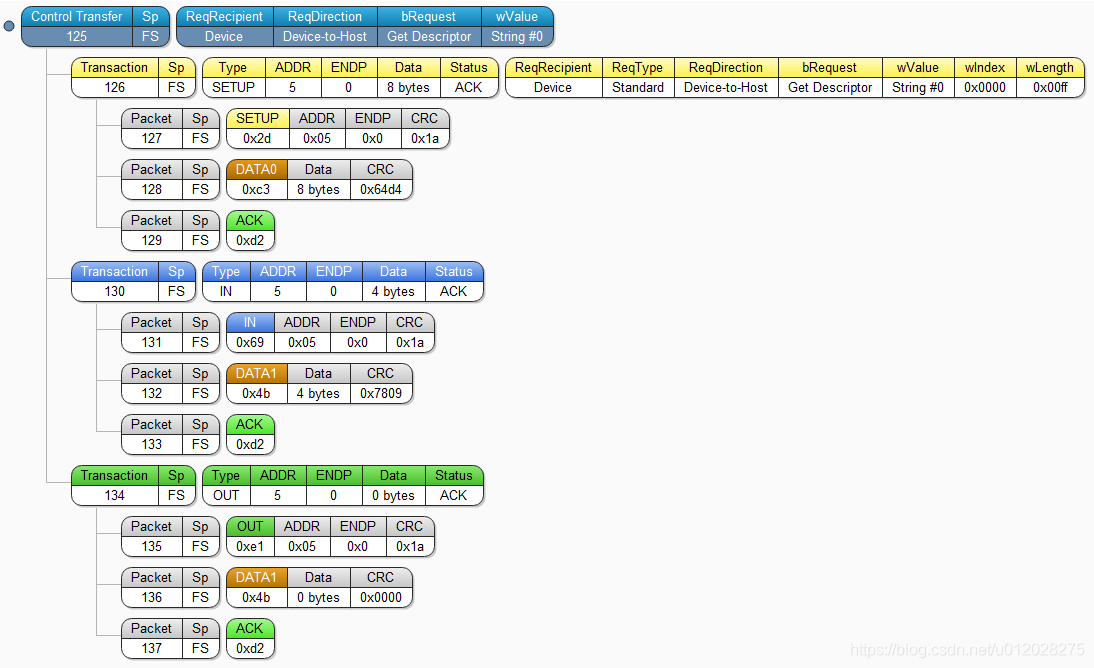Select the Packet 133 cell
The image size is (1094, 668).
coord(152,434)
